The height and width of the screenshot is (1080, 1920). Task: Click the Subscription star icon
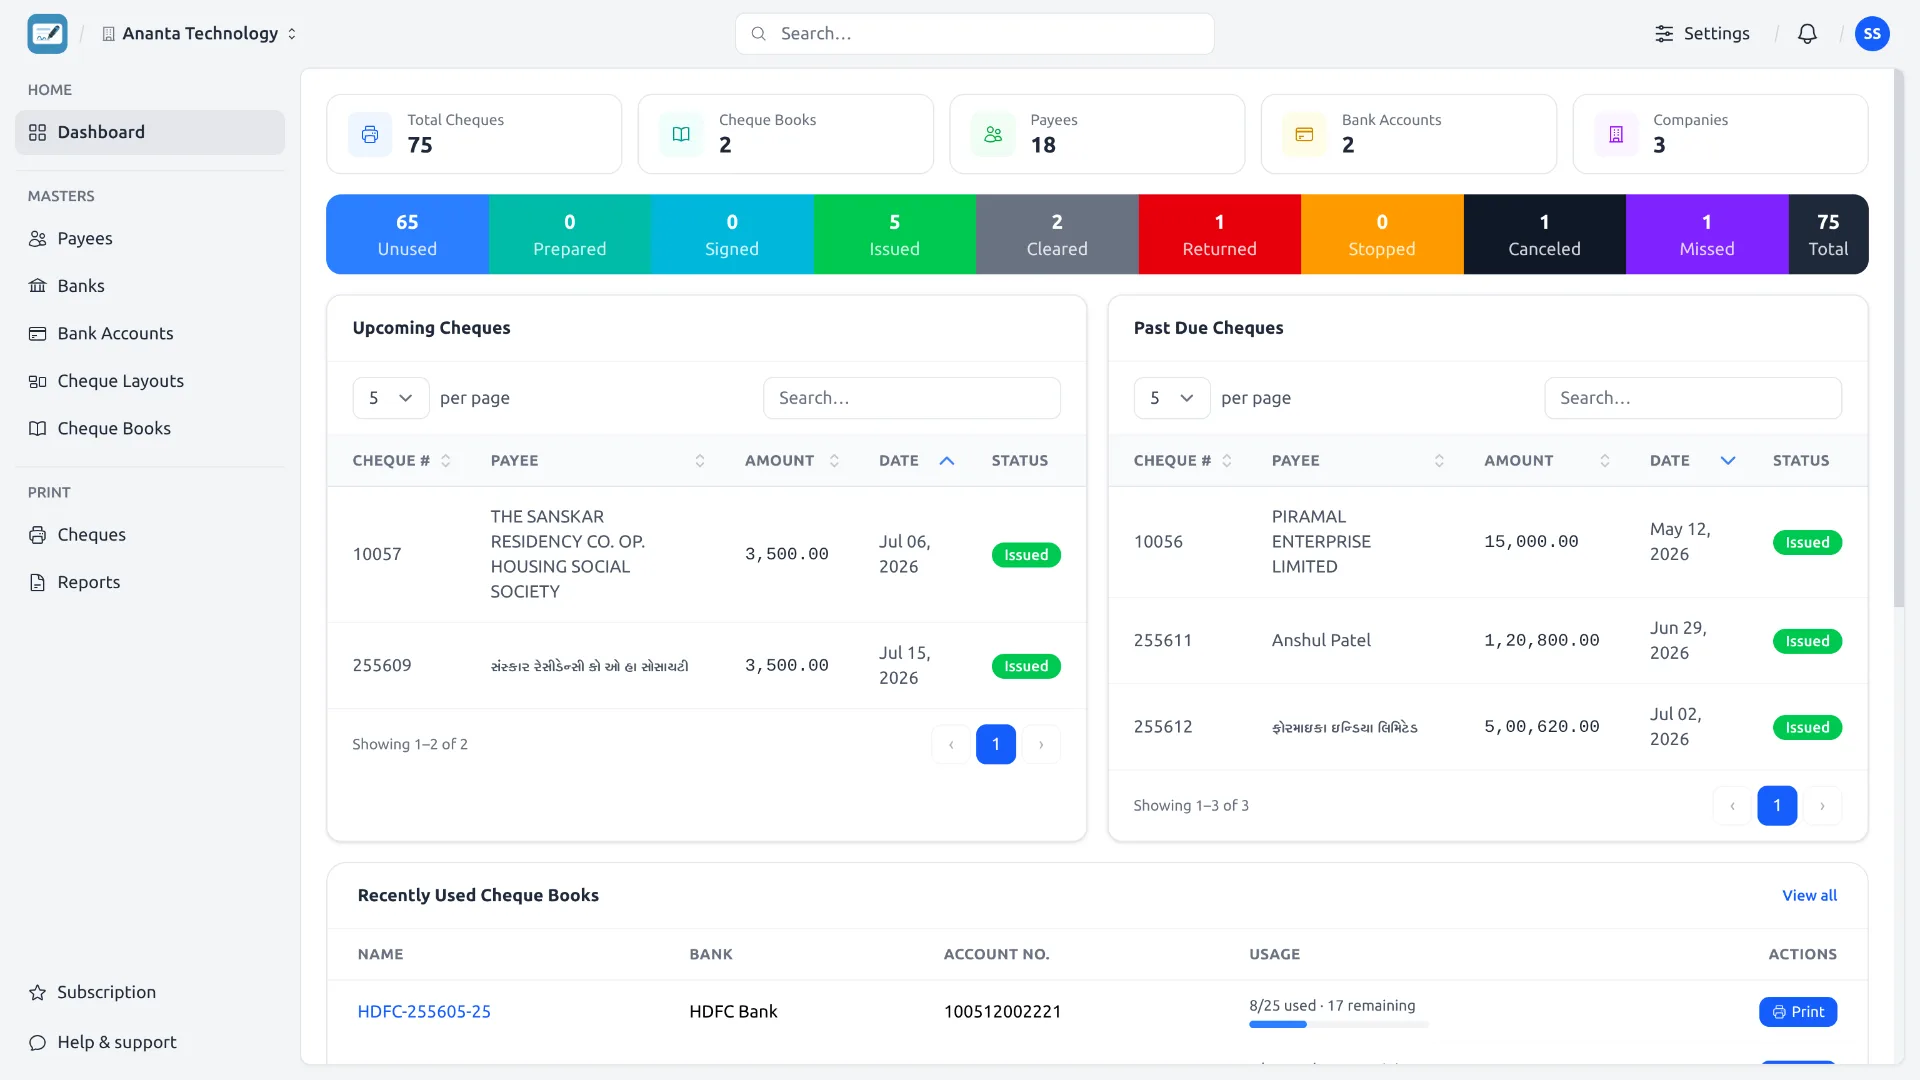(x=38, y=993)
